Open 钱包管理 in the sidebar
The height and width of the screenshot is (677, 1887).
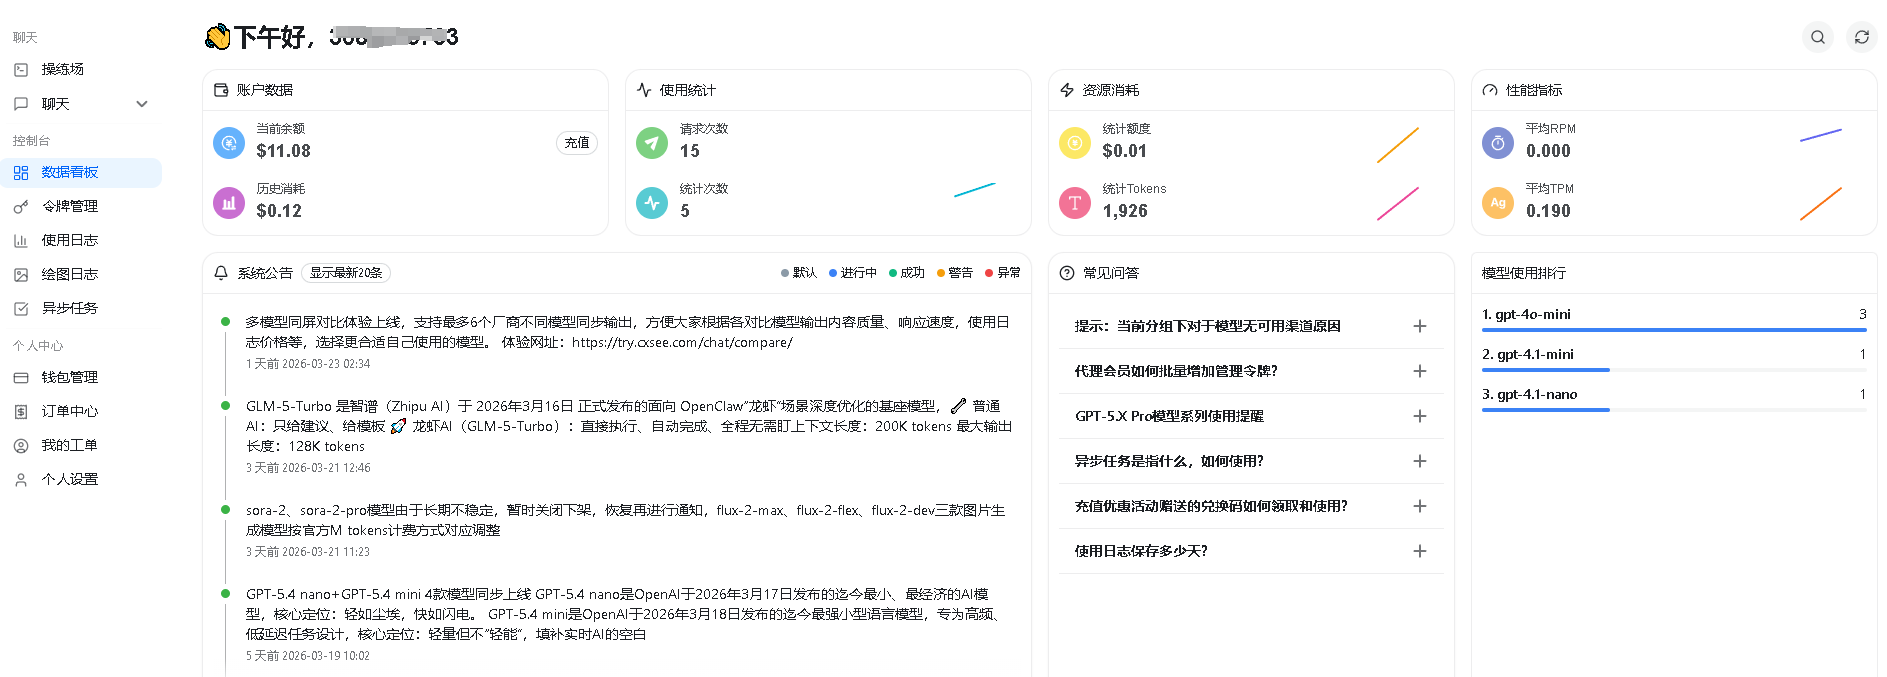pos(70,377)
